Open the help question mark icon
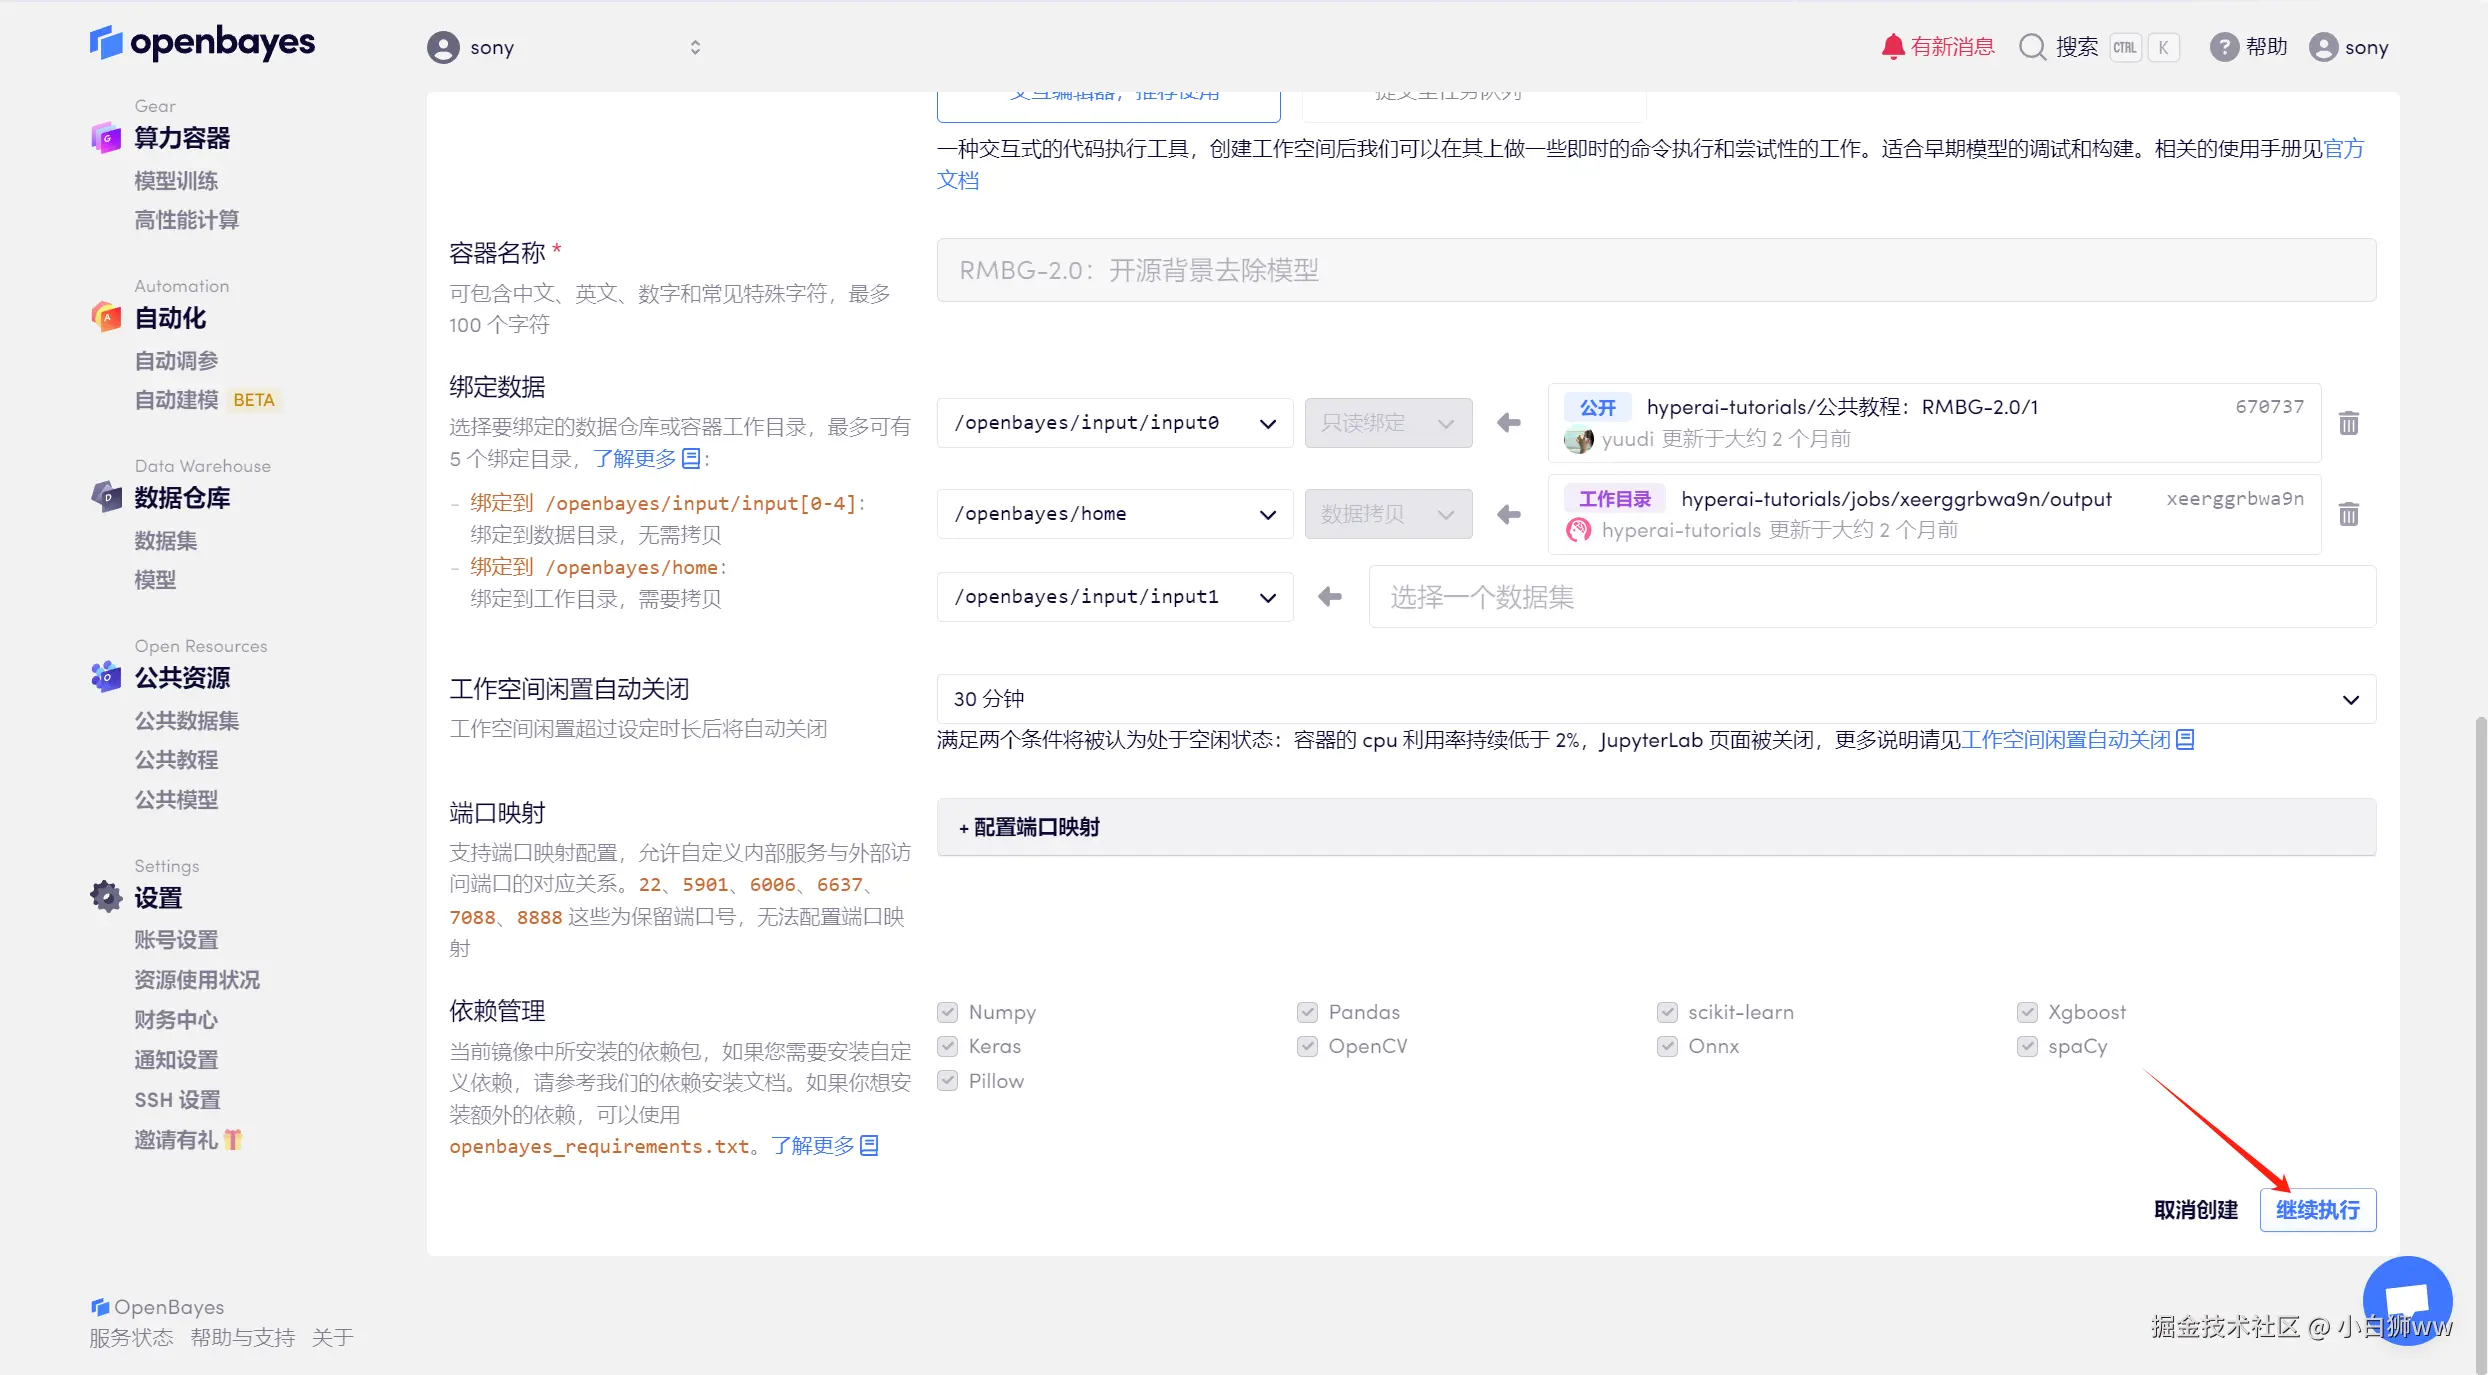The height and width of the screenshot is (1375, 2488). coord(2223,47)
